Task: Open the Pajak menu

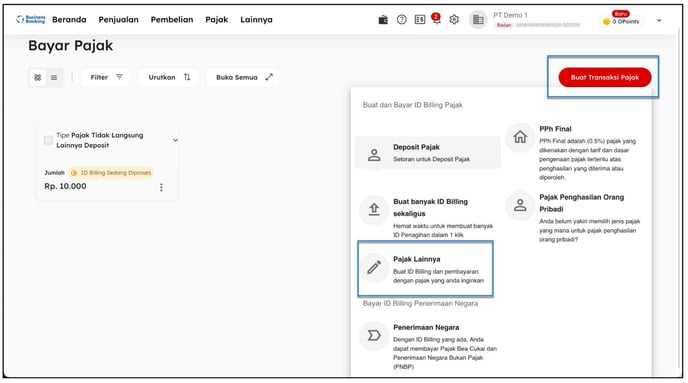Action: (x=217, y=20)
